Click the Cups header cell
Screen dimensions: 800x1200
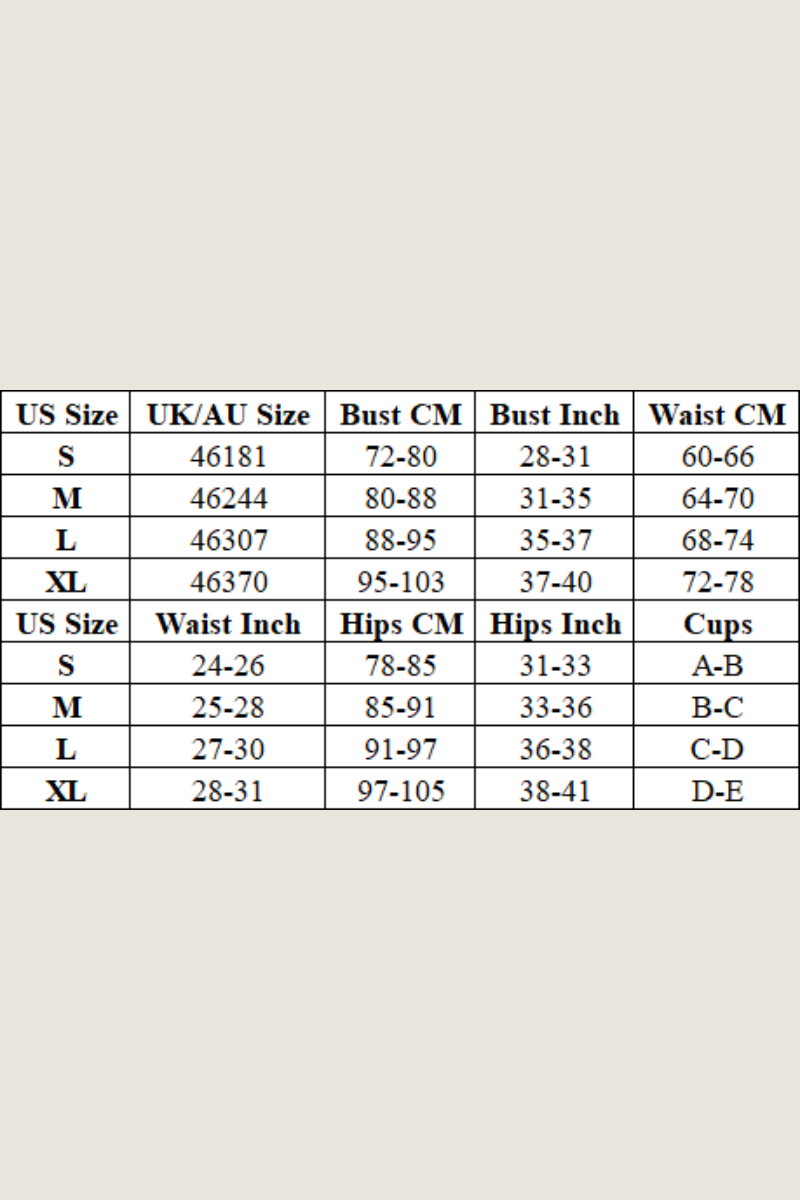[717, 625]
